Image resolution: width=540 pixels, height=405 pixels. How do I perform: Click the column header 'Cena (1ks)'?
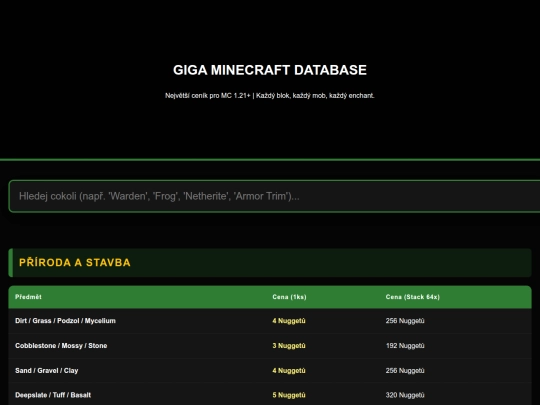coord(289,297)
